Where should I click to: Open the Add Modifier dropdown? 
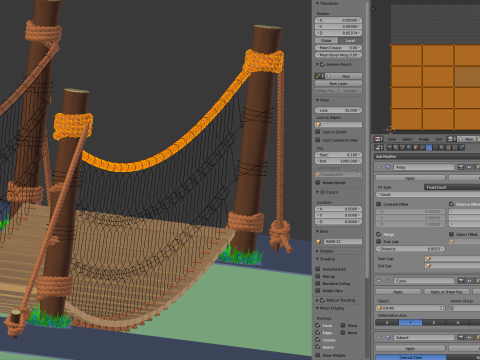pos(427,156)
